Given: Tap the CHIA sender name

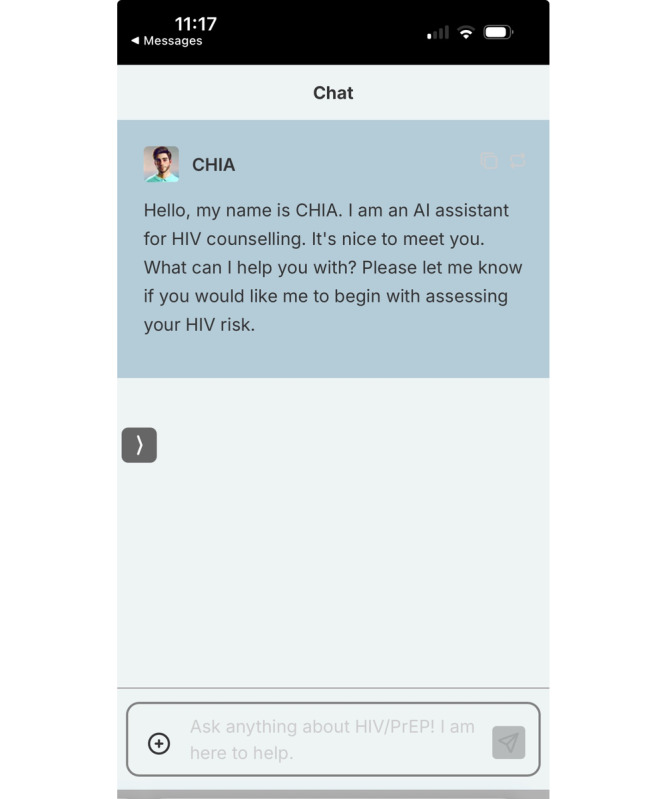Looking at the screenshot, I should pyautogui.click(x=214, y=165).
